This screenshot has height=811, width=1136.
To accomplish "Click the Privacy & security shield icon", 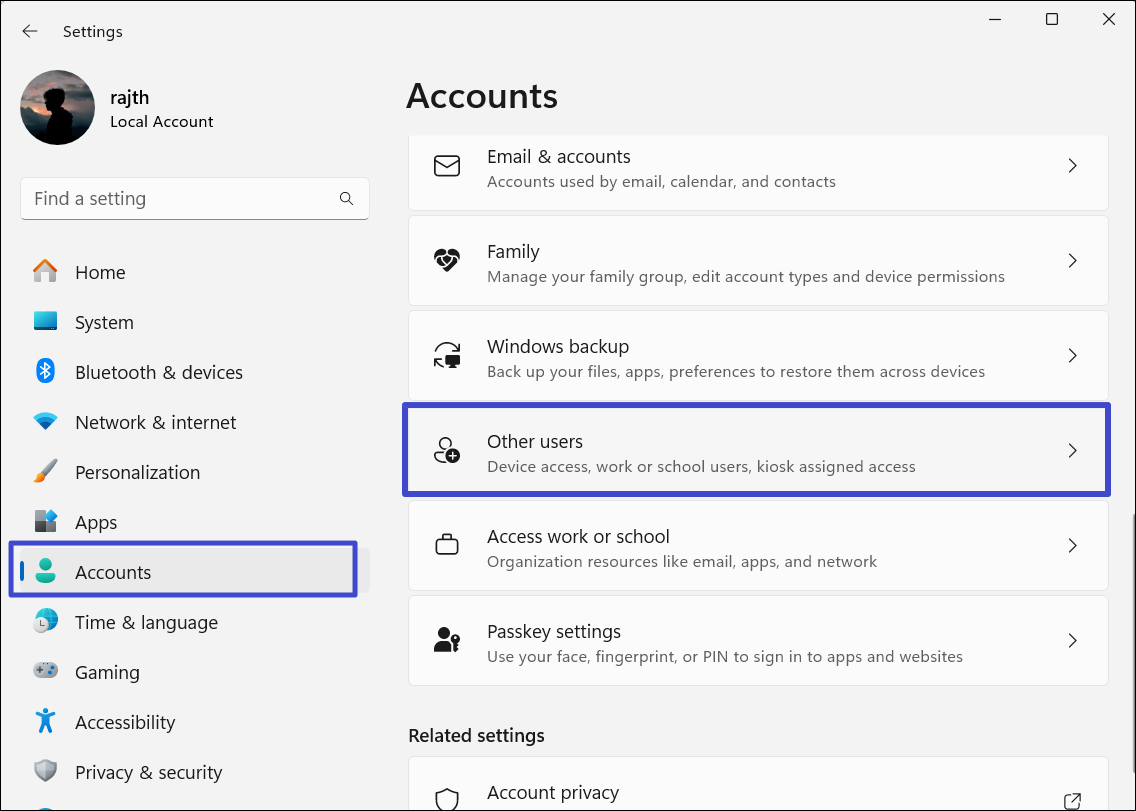I will (45, 772).
